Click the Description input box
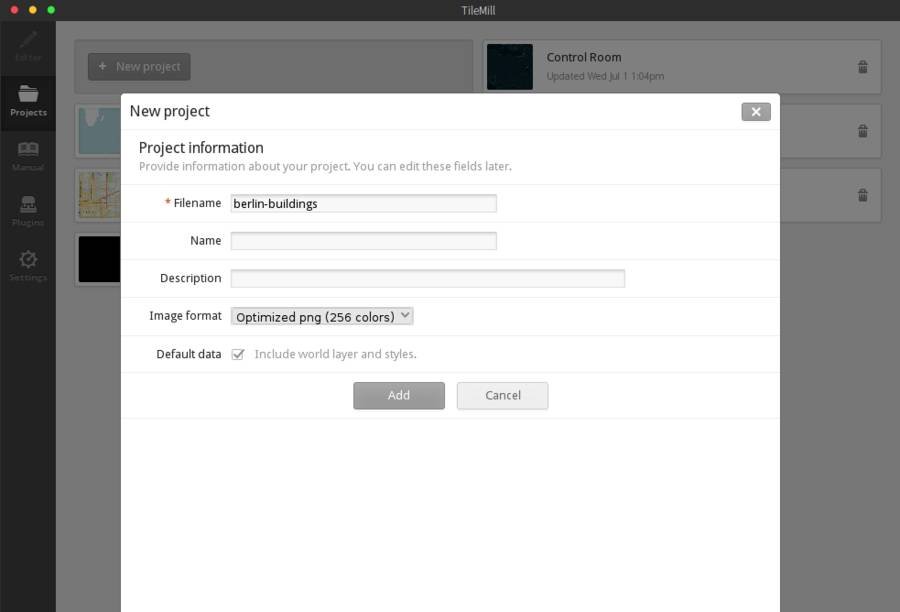 [x=427, y=279]
